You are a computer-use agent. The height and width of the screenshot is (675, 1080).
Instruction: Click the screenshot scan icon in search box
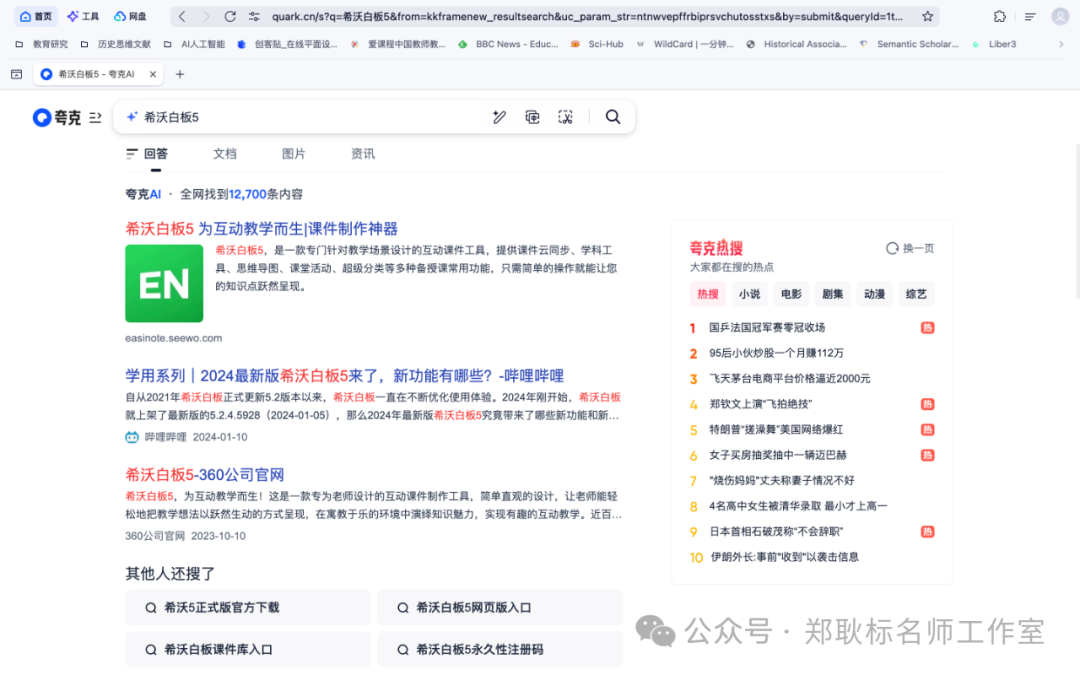coord(565,117)
